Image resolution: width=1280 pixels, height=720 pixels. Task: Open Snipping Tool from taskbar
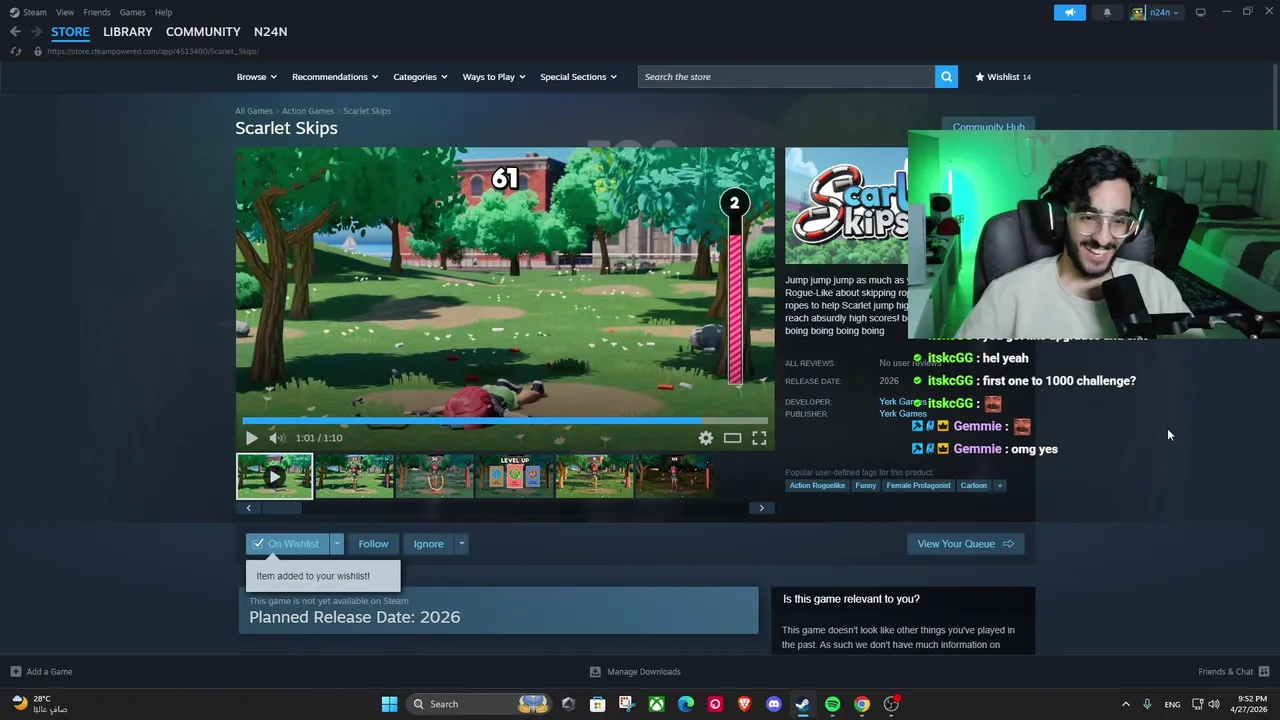tap(626, 704)
